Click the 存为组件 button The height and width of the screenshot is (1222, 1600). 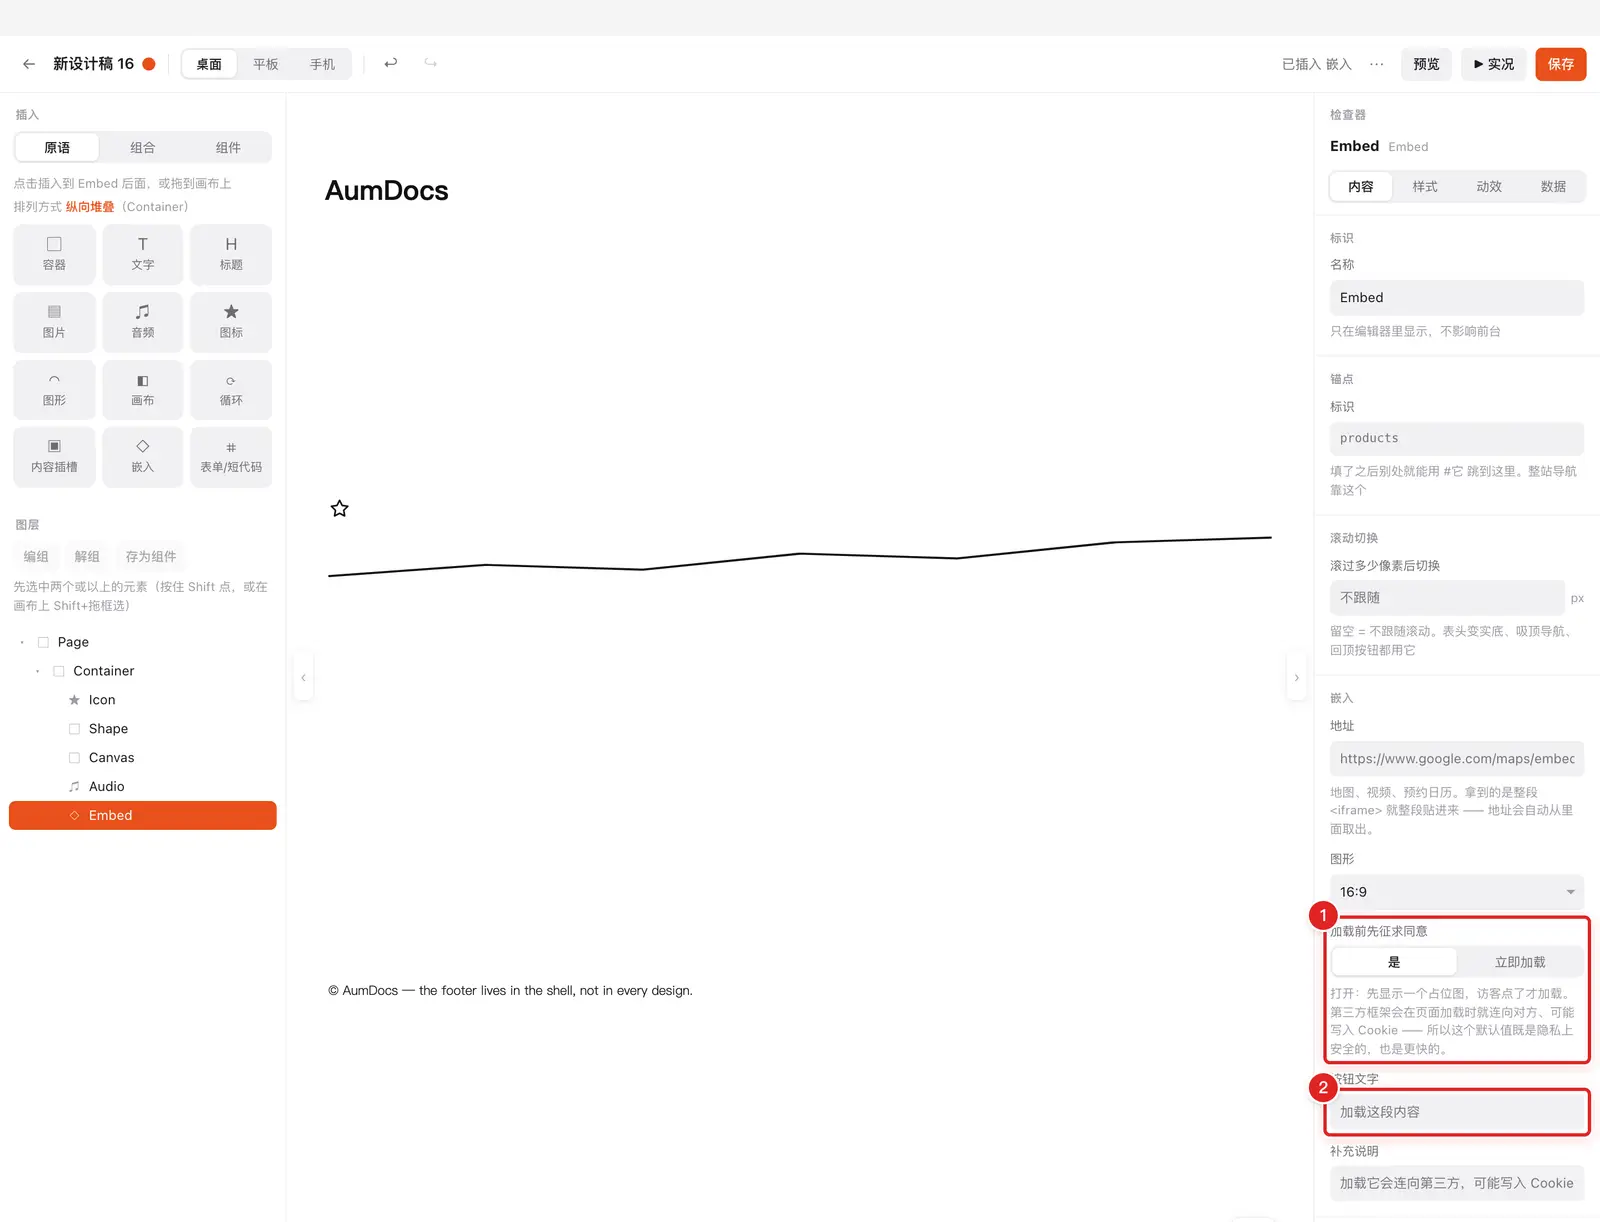[x=151, y=557]
